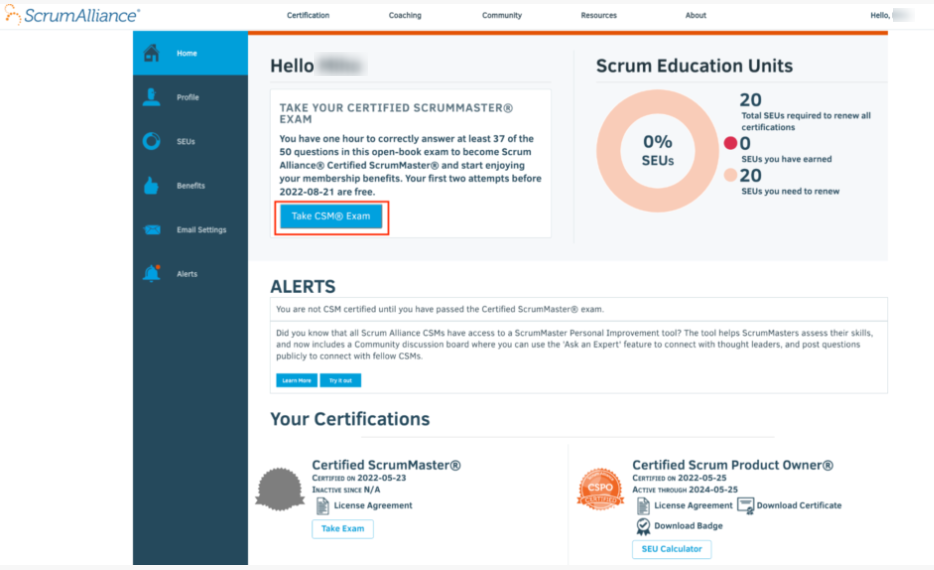Open SEUs label in sidebar
Image resolution: width=934 pixels, height=570 pixels.
[x=186, y=142]
